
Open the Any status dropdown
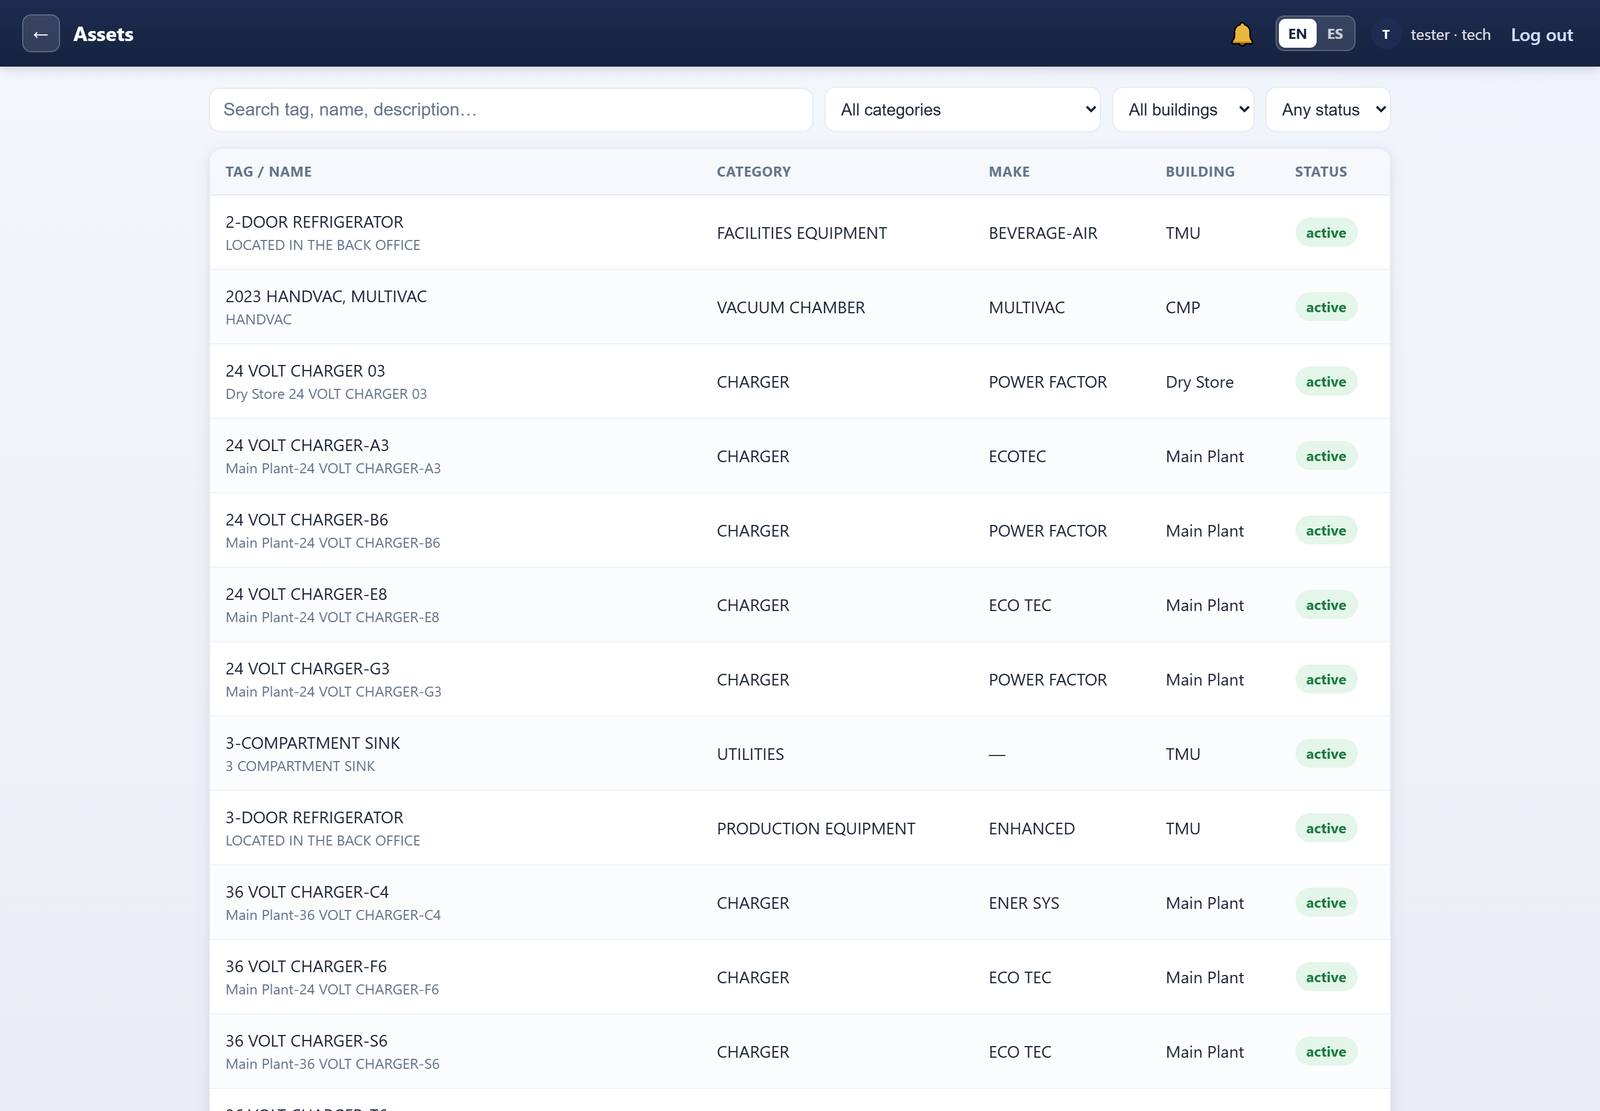tap(1328, 110)
